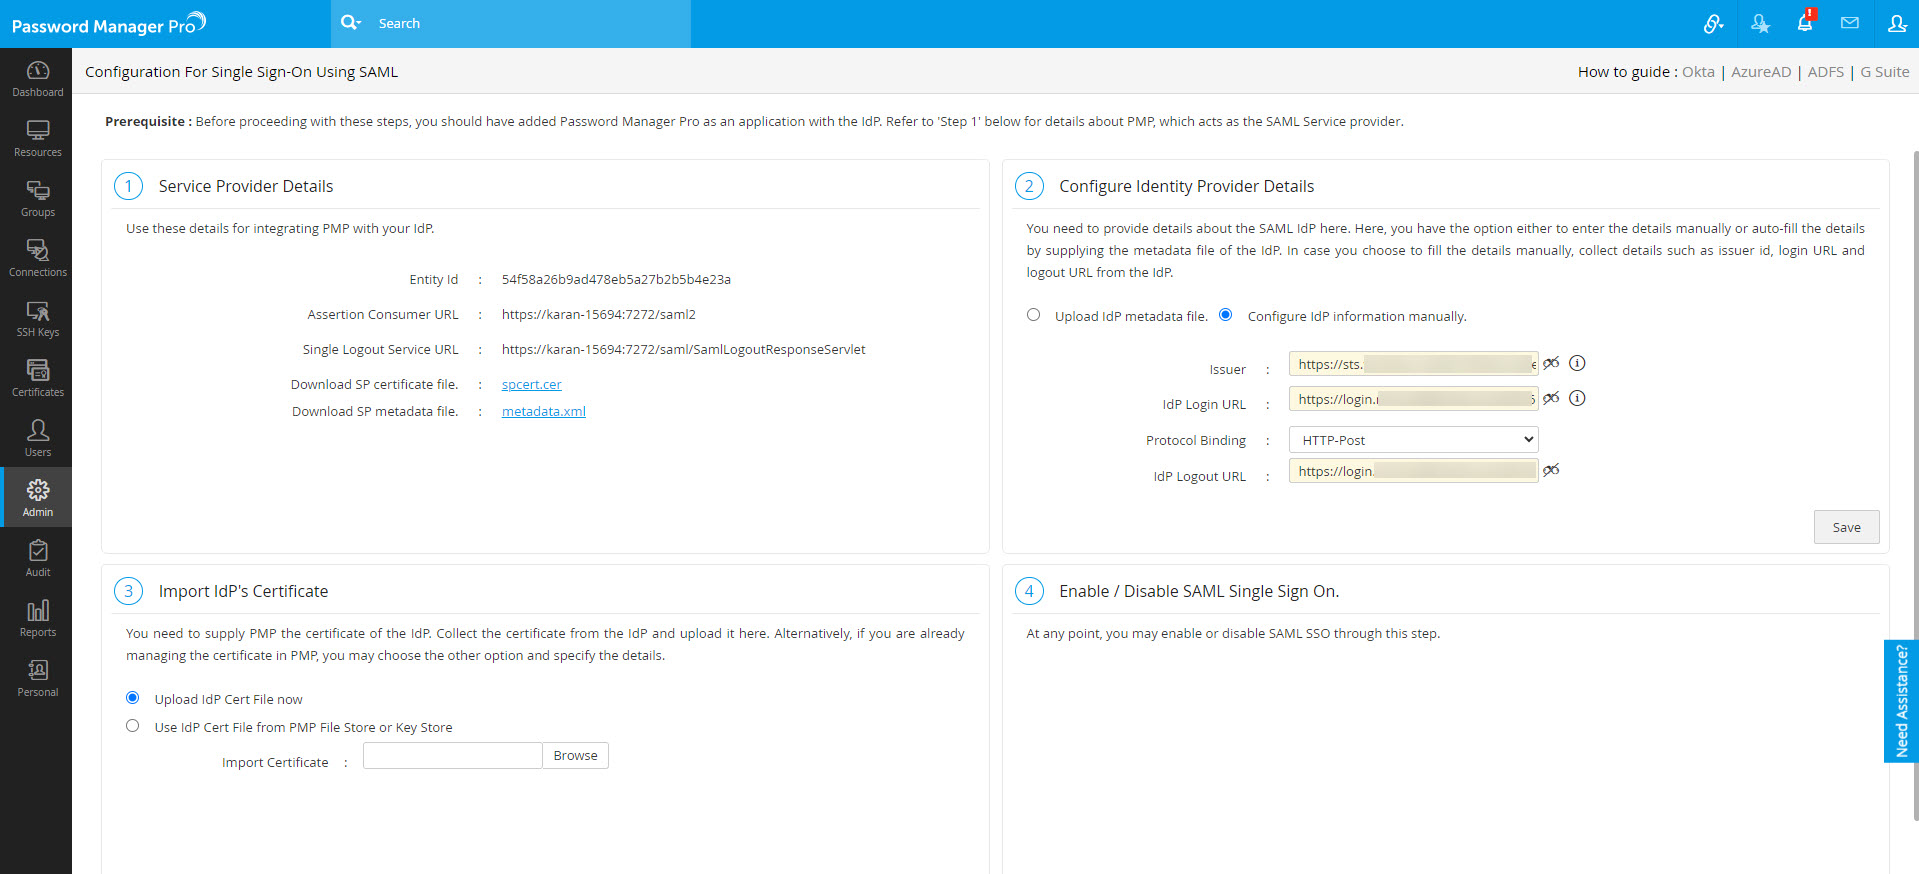Download the spcert.cer file
The width and height of the screenshot is (1919, 874).
(531, 385)
